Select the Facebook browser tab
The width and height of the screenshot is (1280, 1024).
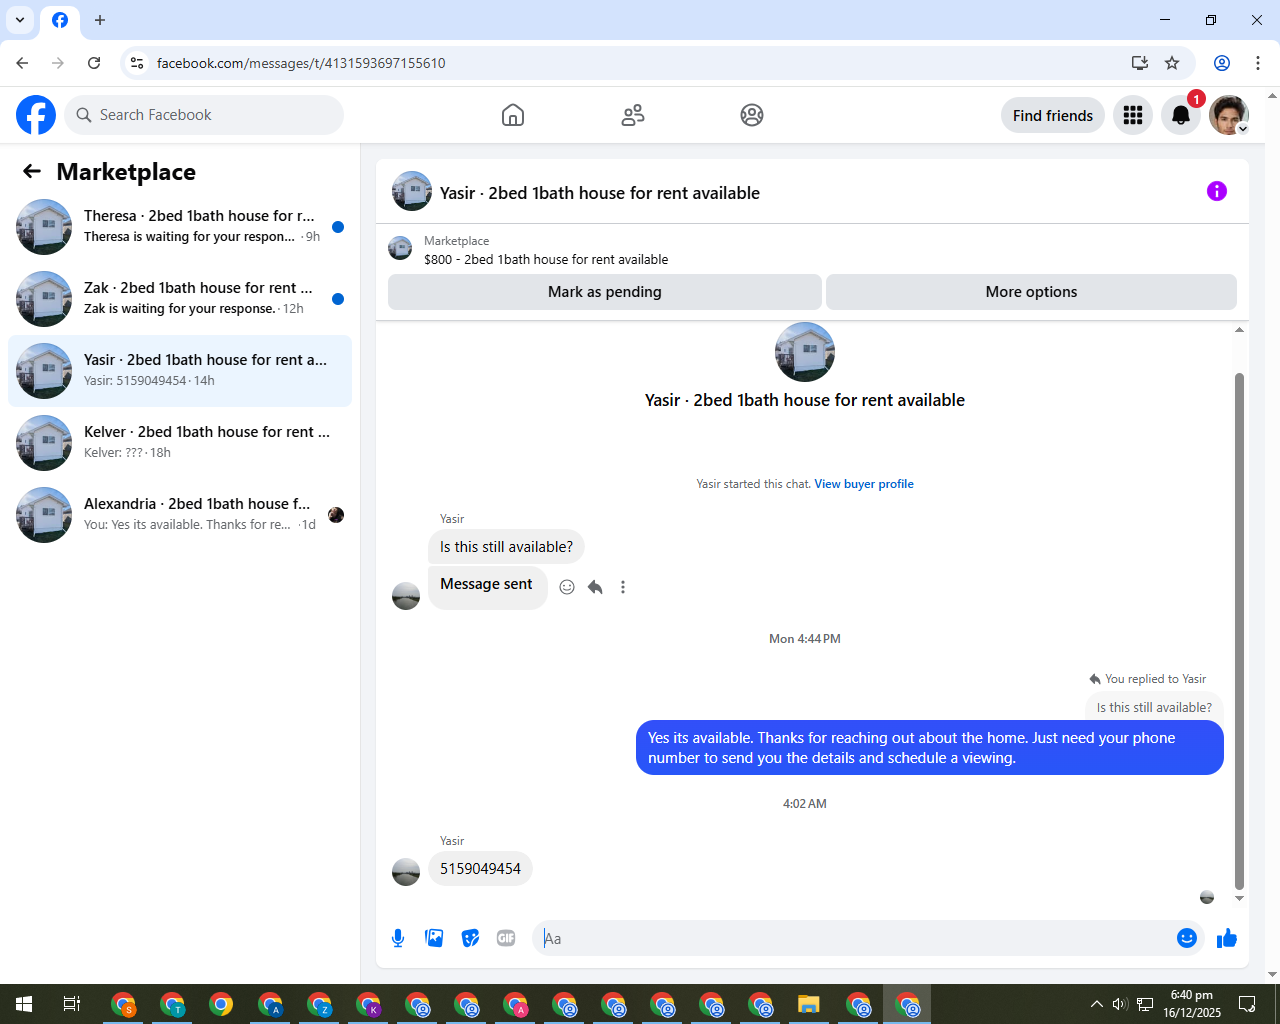pos(60,20)
